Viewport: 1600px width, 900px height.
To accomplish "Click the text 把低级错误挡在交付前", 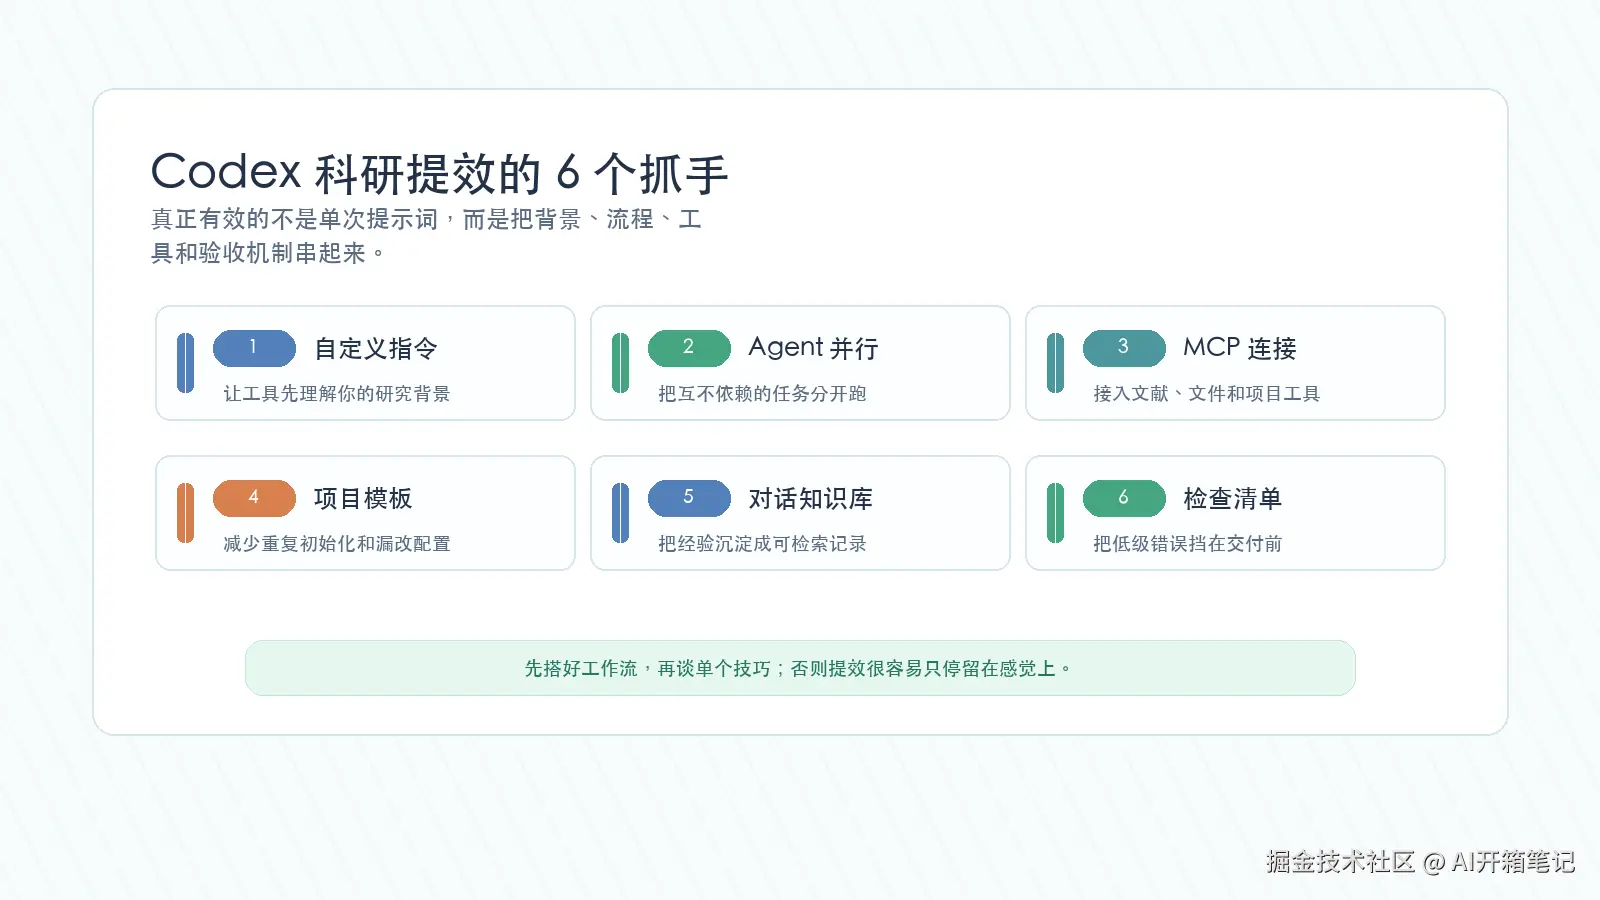I will tap(1188, 544).
